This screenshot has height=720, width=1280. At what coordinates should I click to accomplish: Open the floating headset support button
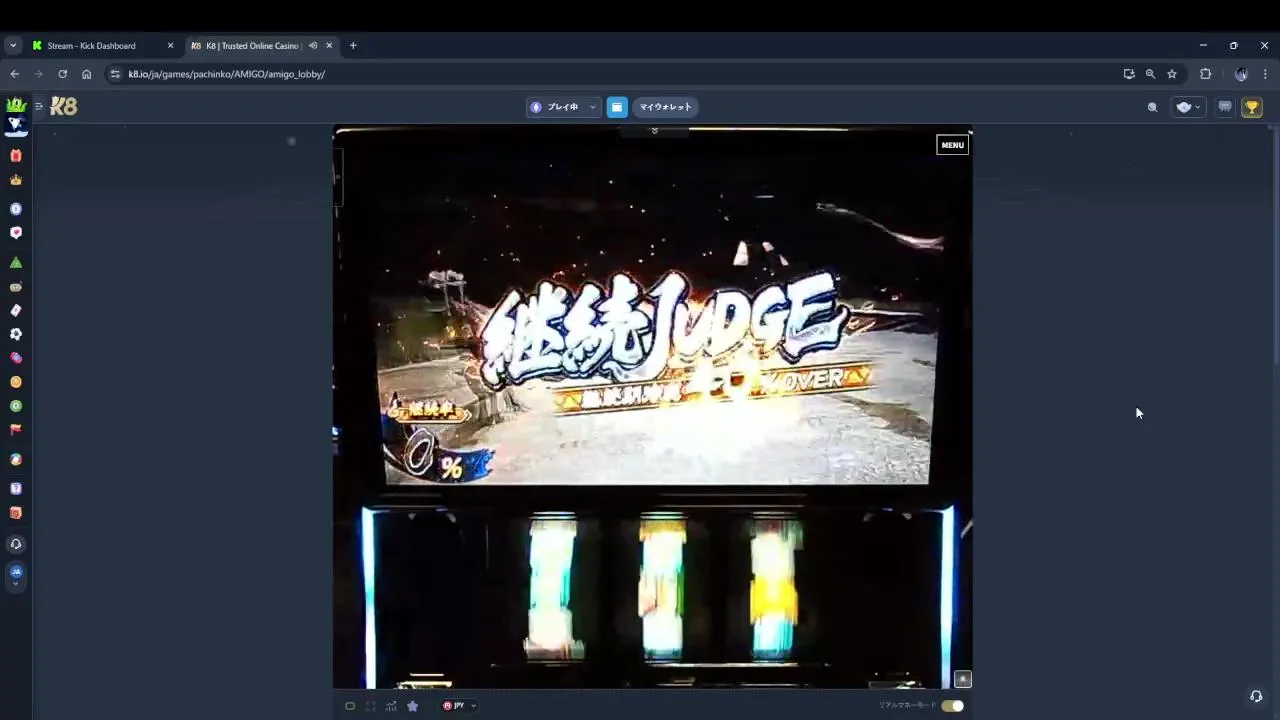[x=1256, y=696]
